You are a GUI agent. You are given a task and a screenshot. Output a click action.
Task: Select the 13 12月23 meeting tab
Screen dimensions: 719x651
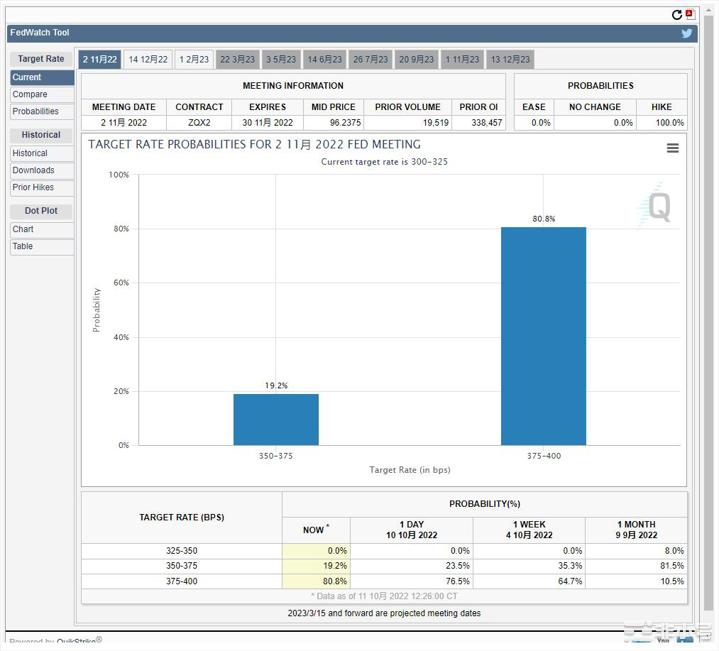[510, 60]
